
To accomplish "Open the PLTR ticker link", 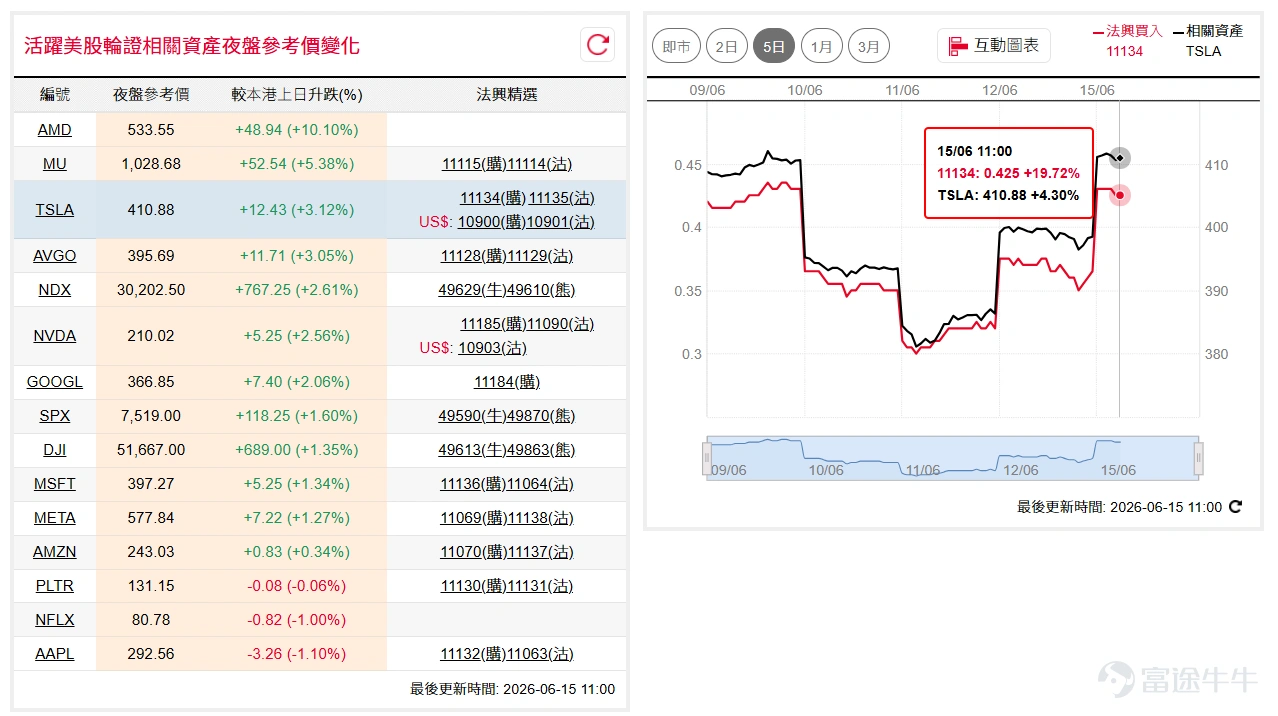I will pyautogui.click(x=55, y=586).
